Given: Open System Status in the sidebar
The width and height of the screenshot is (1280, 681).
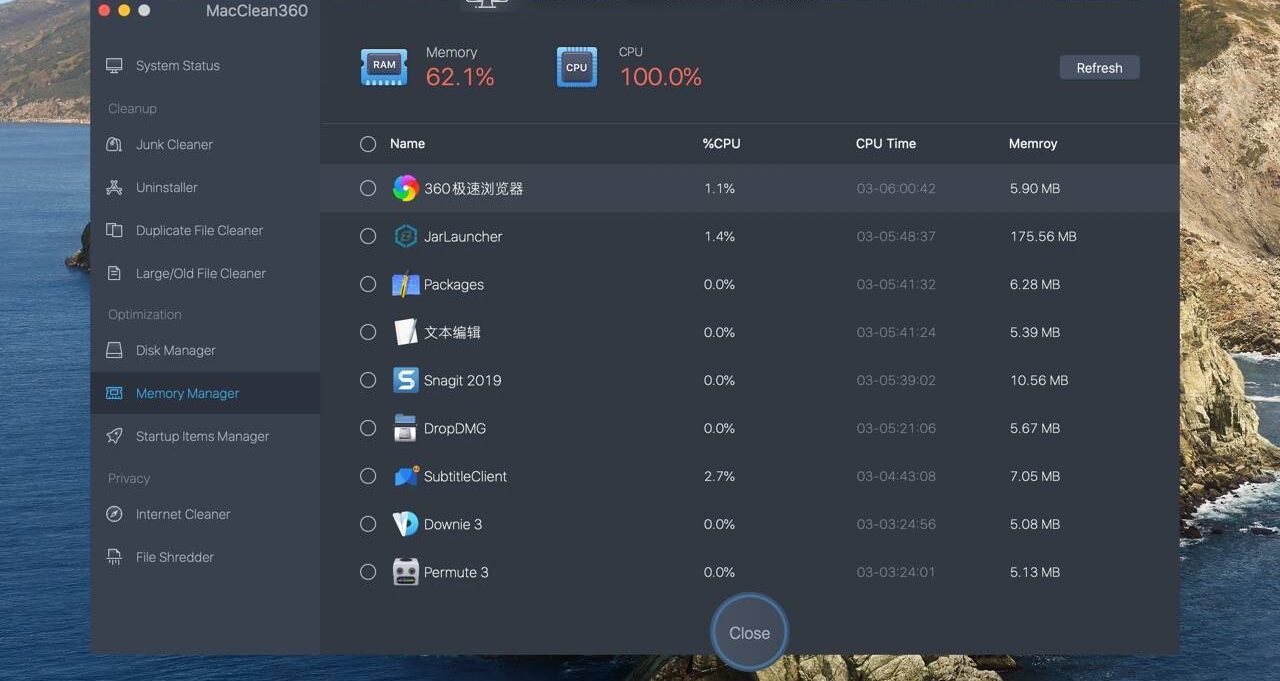Looking at the screenshot, I should pos(177,66).
